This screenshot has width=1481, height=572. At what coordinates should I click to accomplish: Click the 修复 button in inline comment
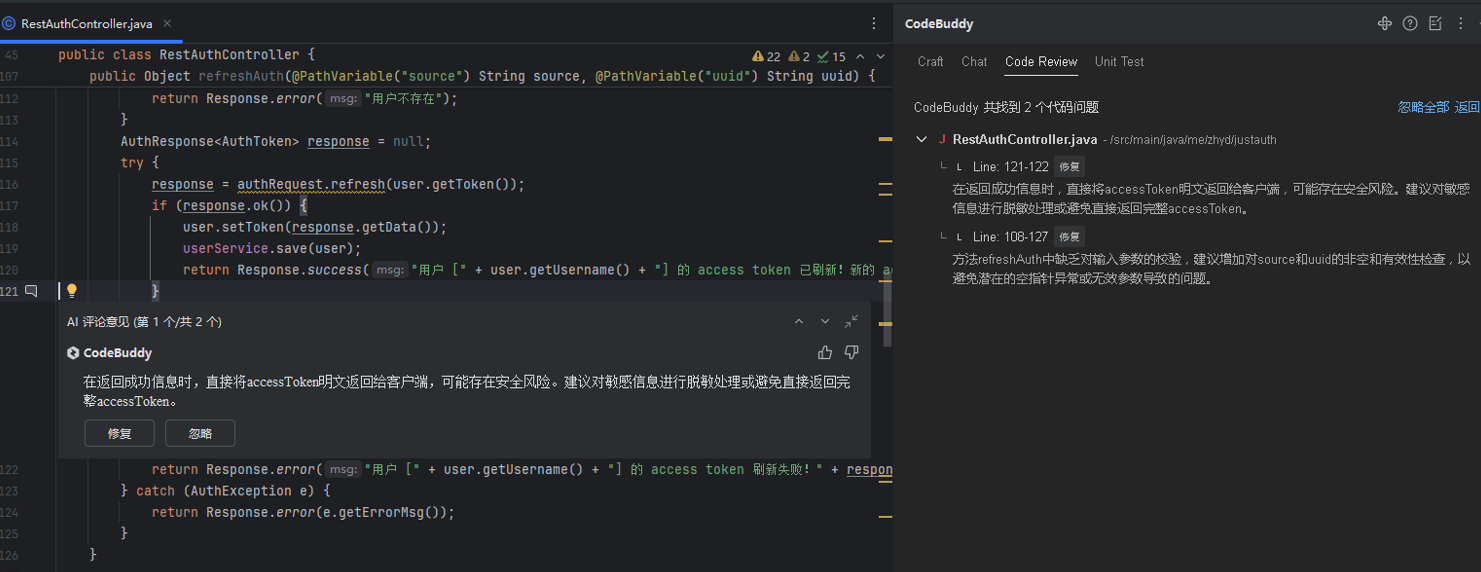120,433
